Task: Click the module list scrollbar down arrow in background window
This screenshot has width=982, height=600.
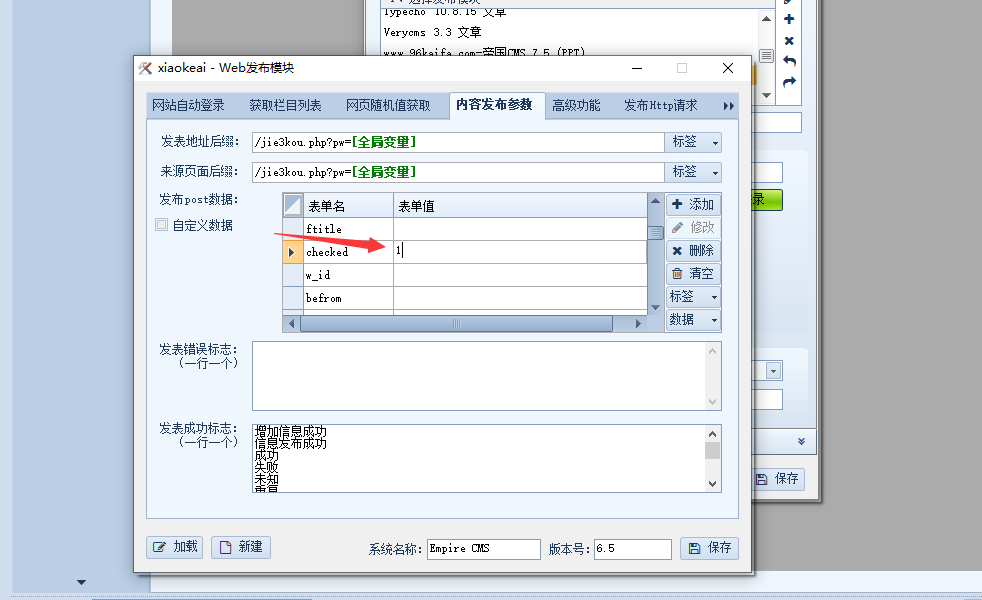Action: (x=767, y=96)
